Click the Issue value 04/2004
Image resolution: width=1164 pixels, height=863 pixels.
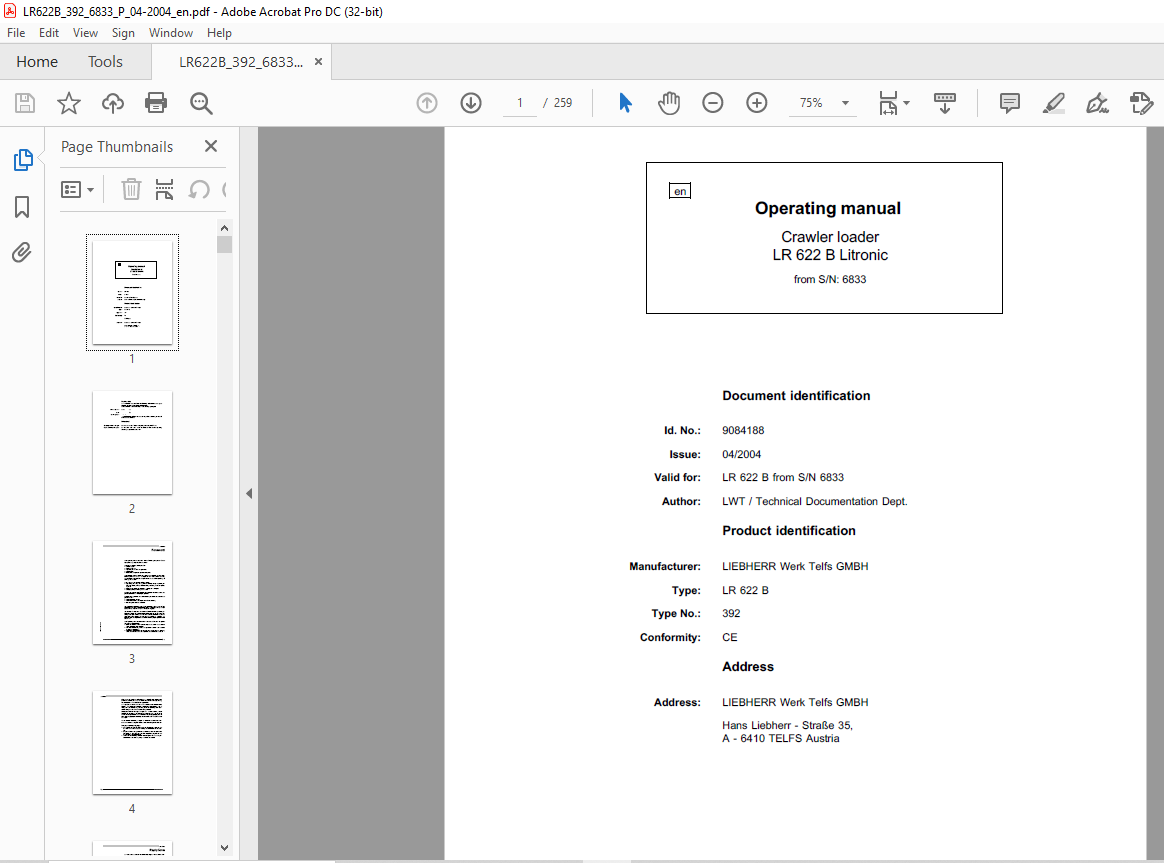(x=742, y=454)
